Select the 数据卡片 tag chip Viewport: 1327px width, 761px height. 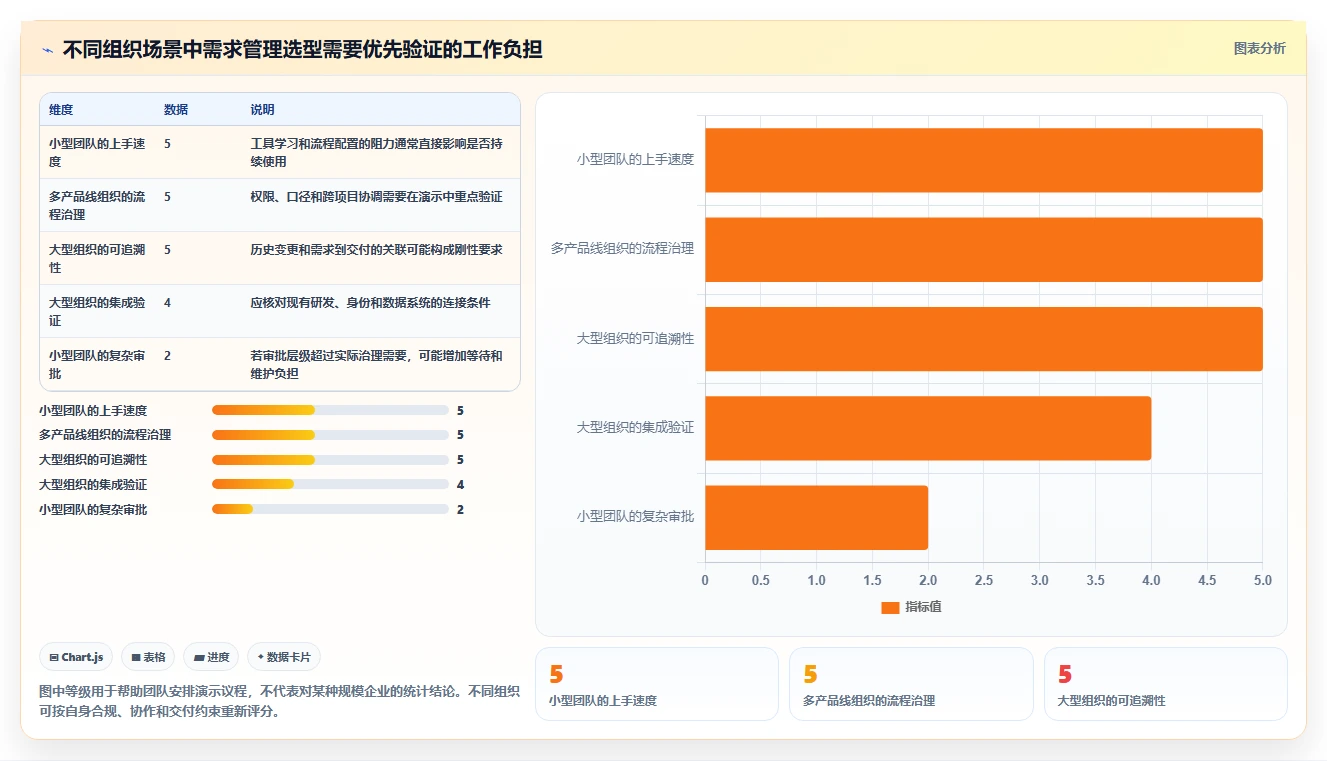284,657
